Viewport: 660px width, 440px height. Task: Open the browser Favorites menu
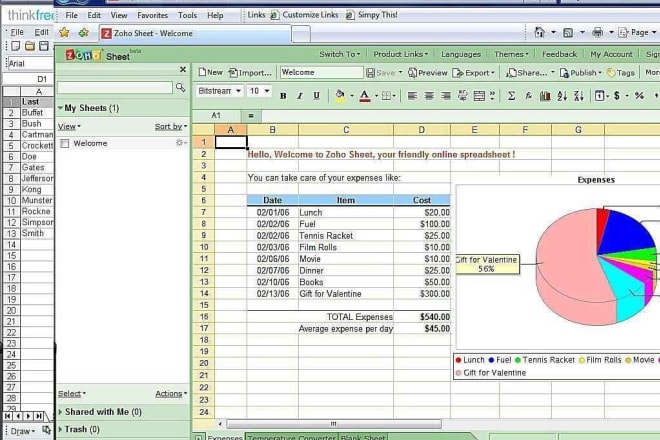click(152, 15)
